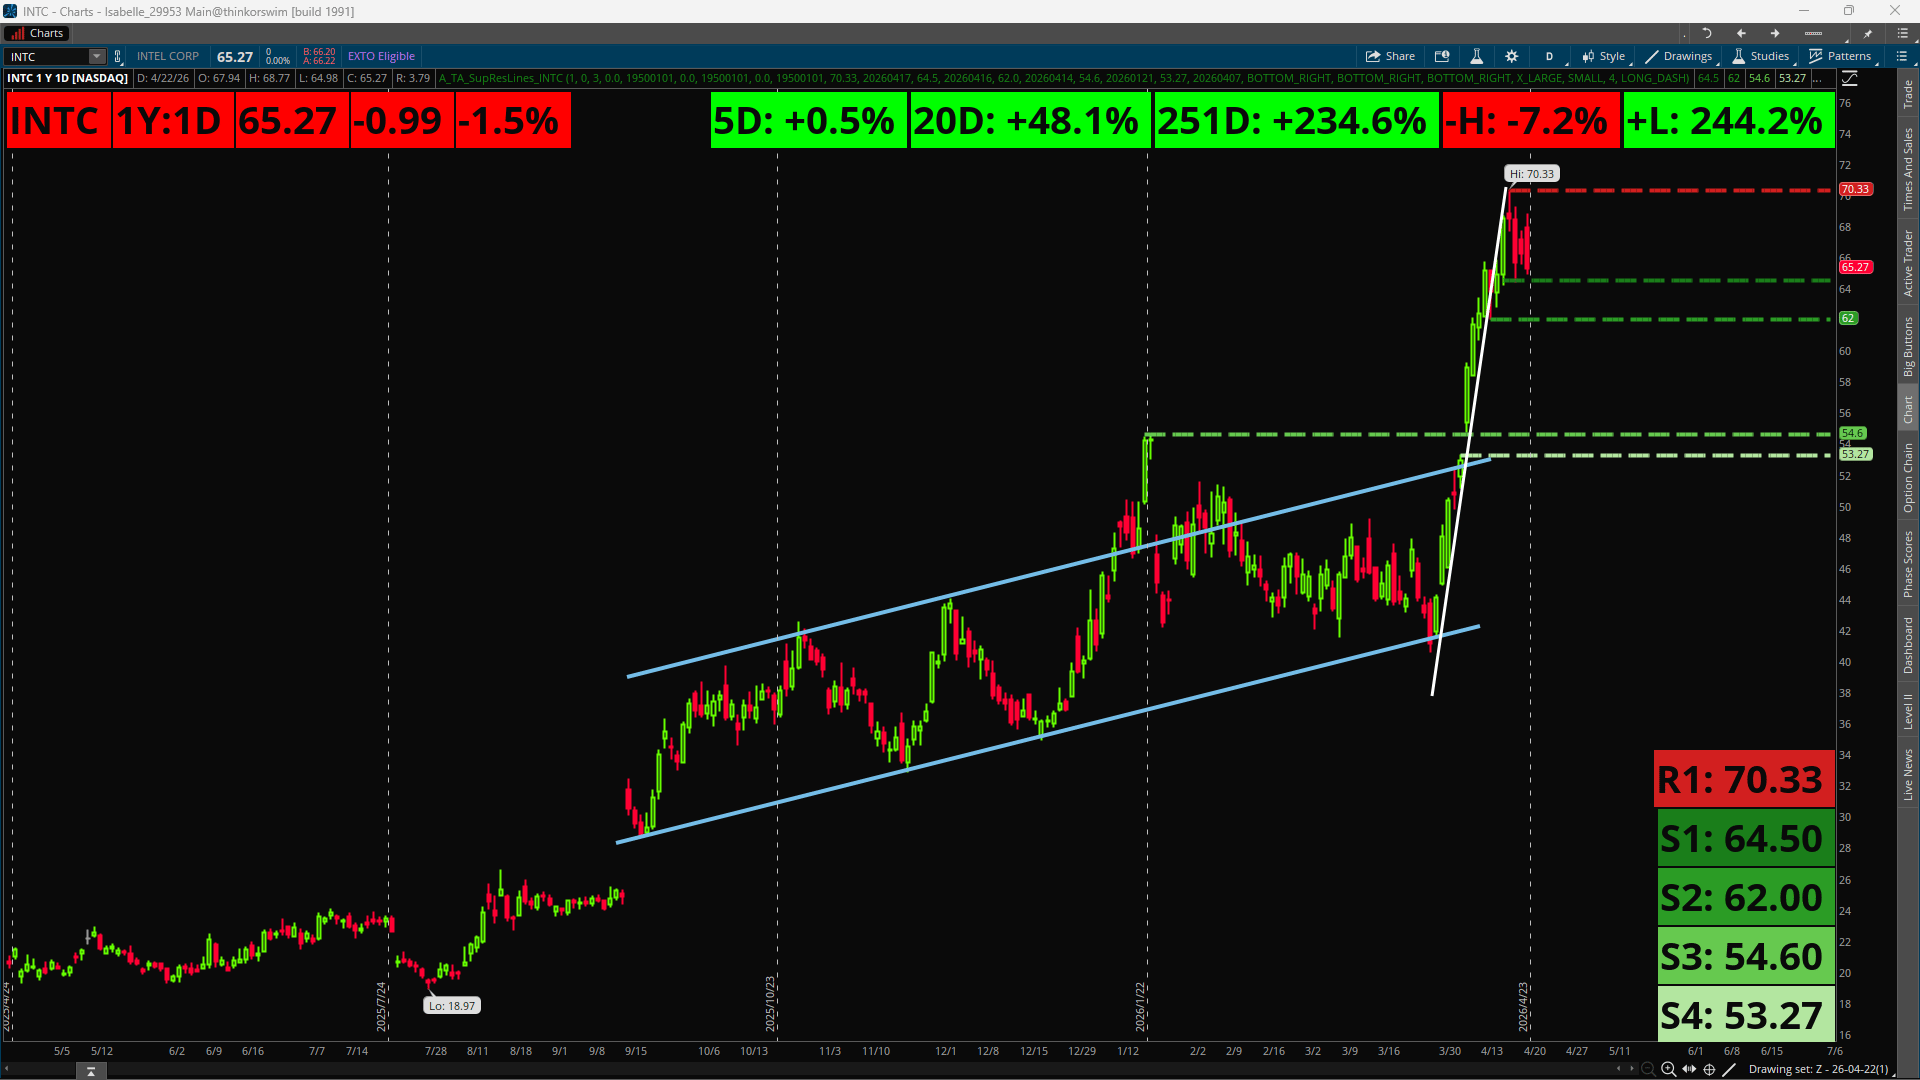
Task: Open the D timeframe dropdown
Action: [x=1549, y=56]
